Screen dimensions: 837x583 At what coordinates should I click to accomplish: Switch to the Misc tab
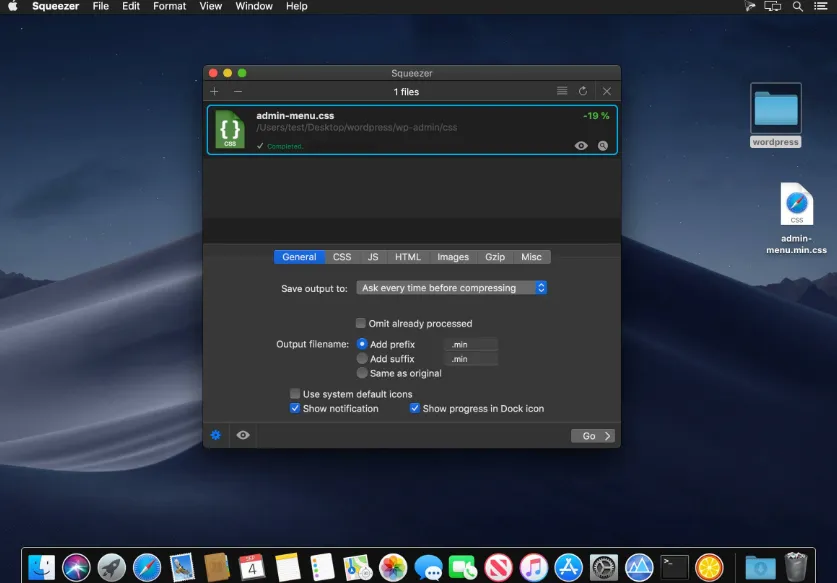tap(531, 257)
